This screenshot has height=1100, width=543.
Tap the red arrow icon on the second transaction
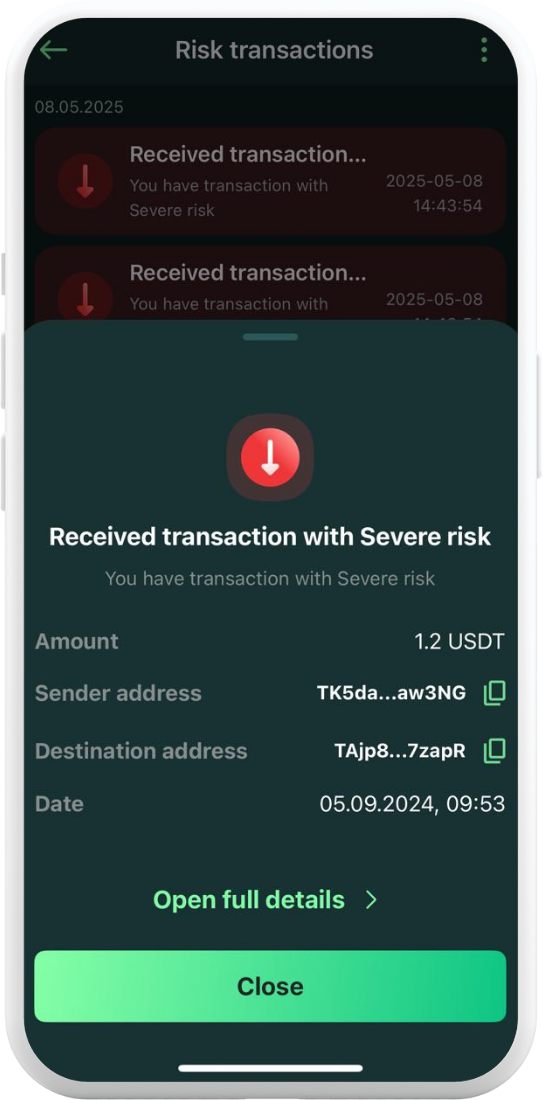click(85, 297)
